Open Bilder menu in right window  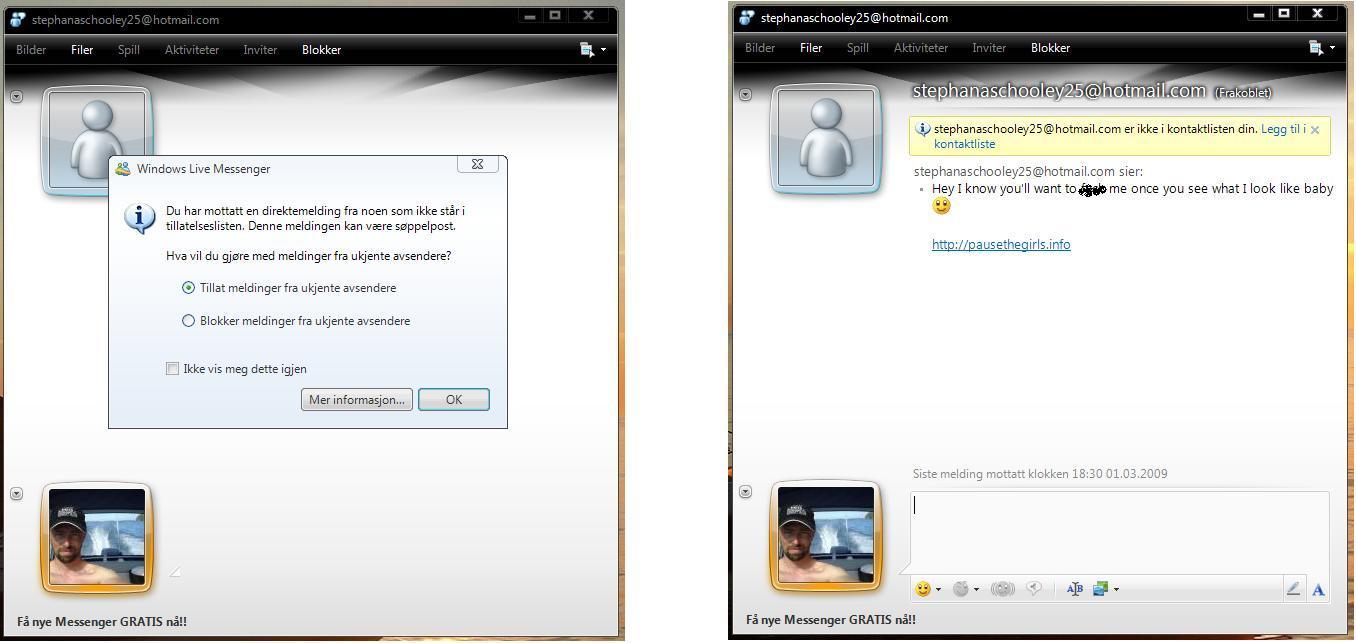(760, 48)
